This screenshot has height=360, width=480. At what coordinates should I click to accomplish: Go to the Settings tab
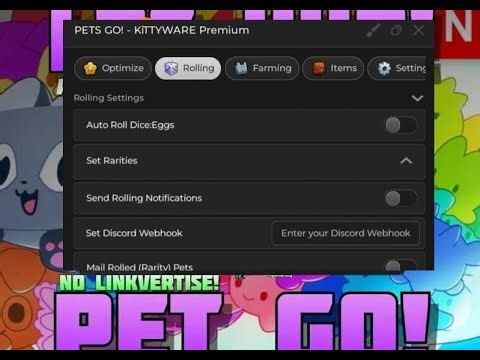pyautogui.click(x=397, y=68)
